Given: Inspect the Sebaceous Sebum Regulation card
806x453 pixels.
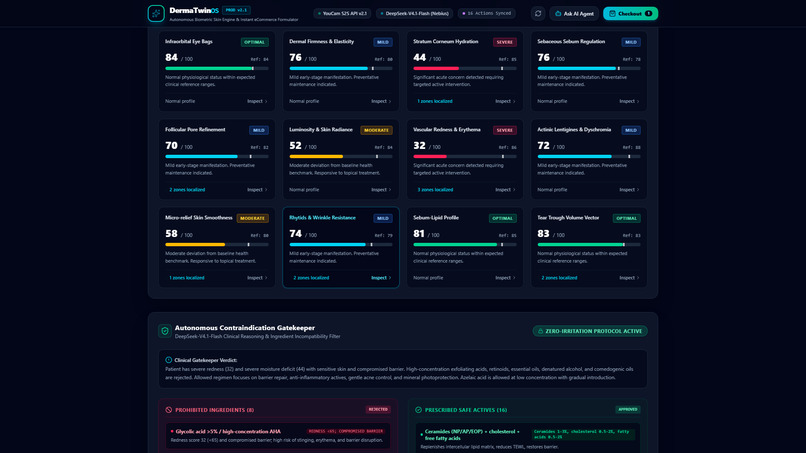Looking at the screenshot, I should coord(629,101).
